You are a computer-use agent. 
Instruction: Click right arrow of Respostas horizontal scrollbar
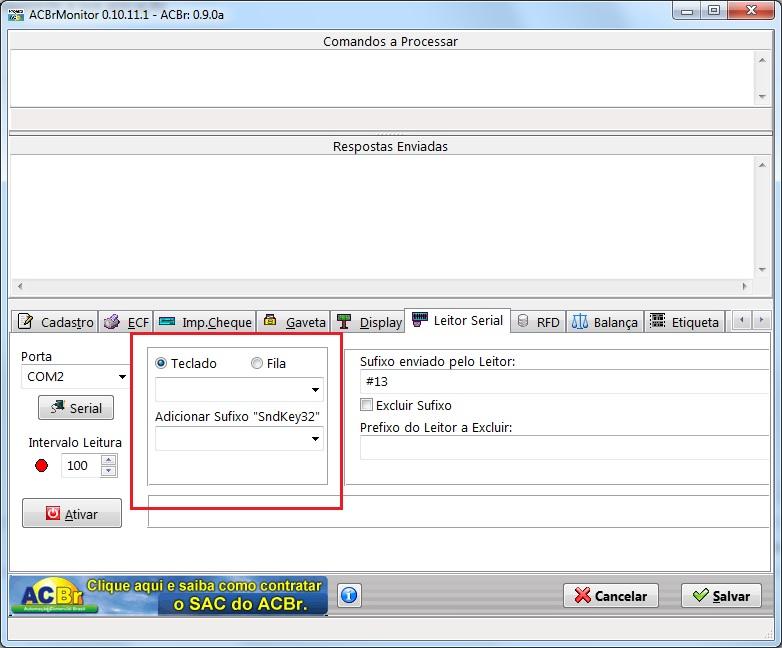pos(745,286)
